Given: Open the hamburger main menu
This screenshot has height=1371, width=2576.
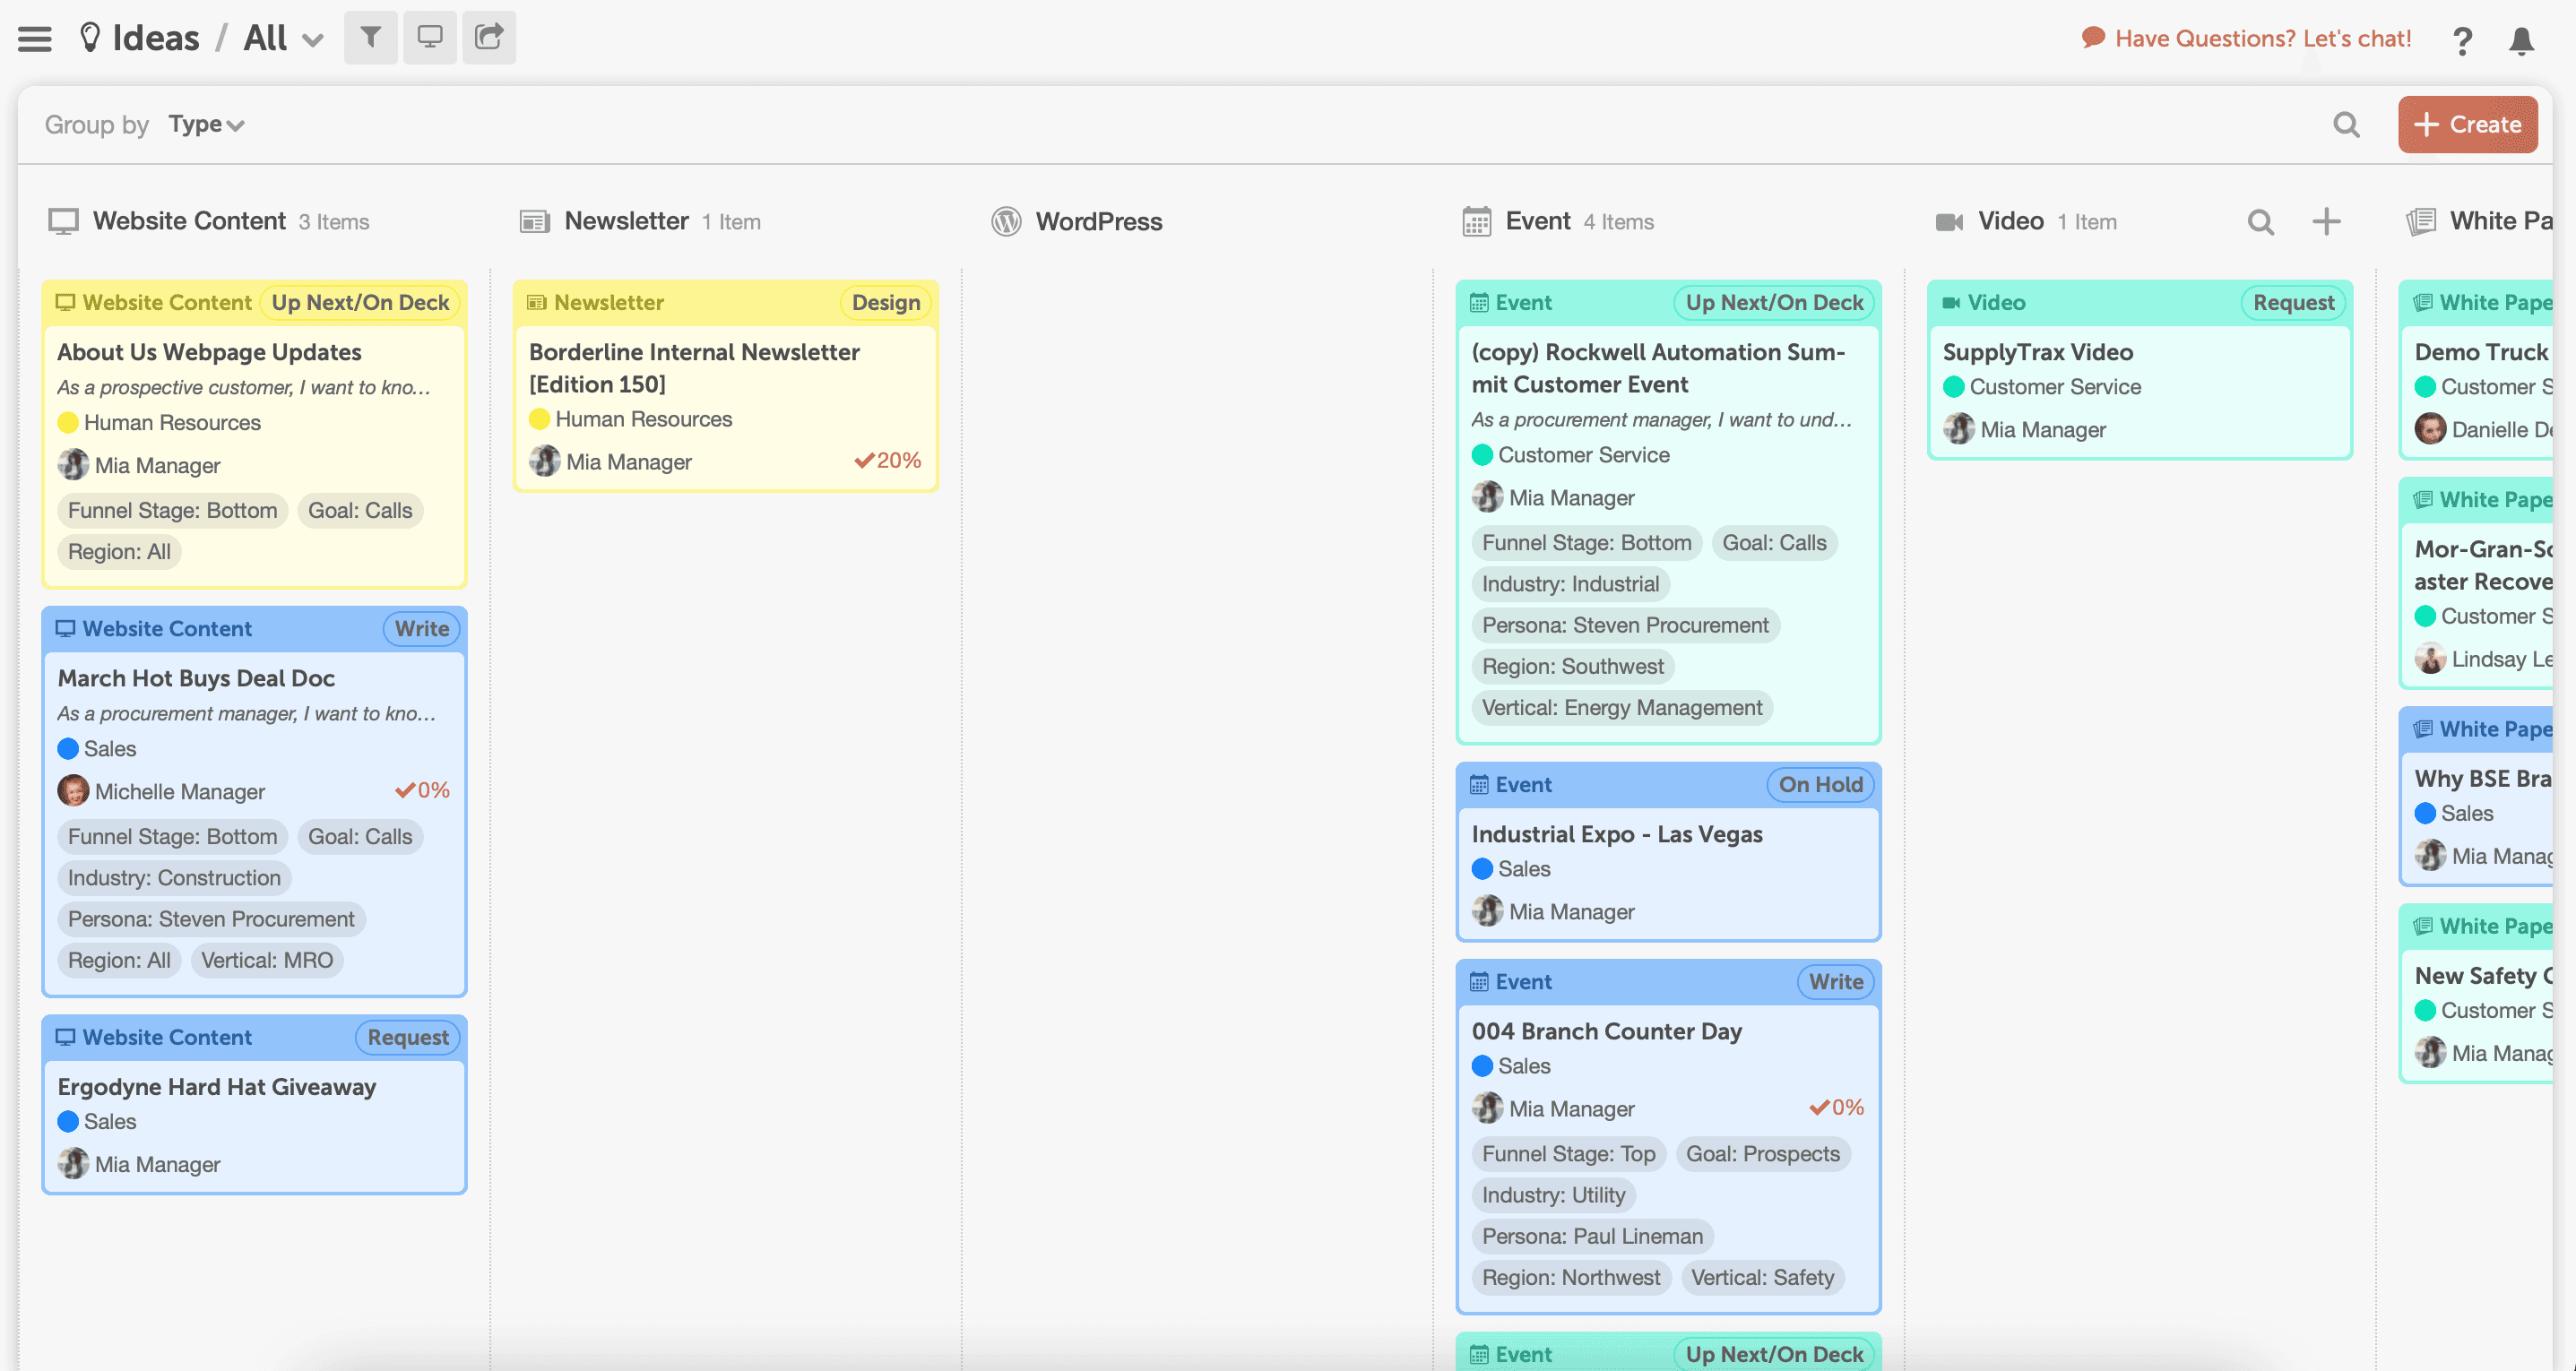Looking at the screenshot, I should coord(35,39).
